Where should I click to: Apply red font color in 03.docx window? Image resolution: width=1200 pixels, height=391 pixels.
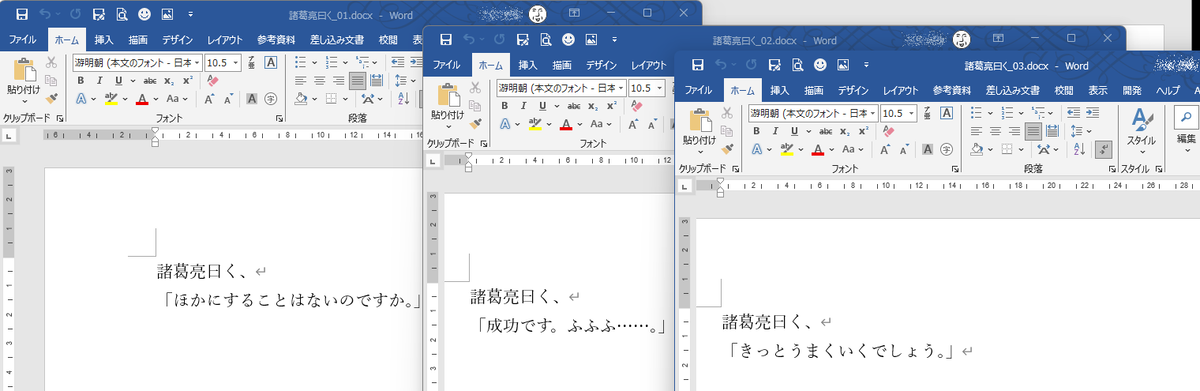[818, 150]
